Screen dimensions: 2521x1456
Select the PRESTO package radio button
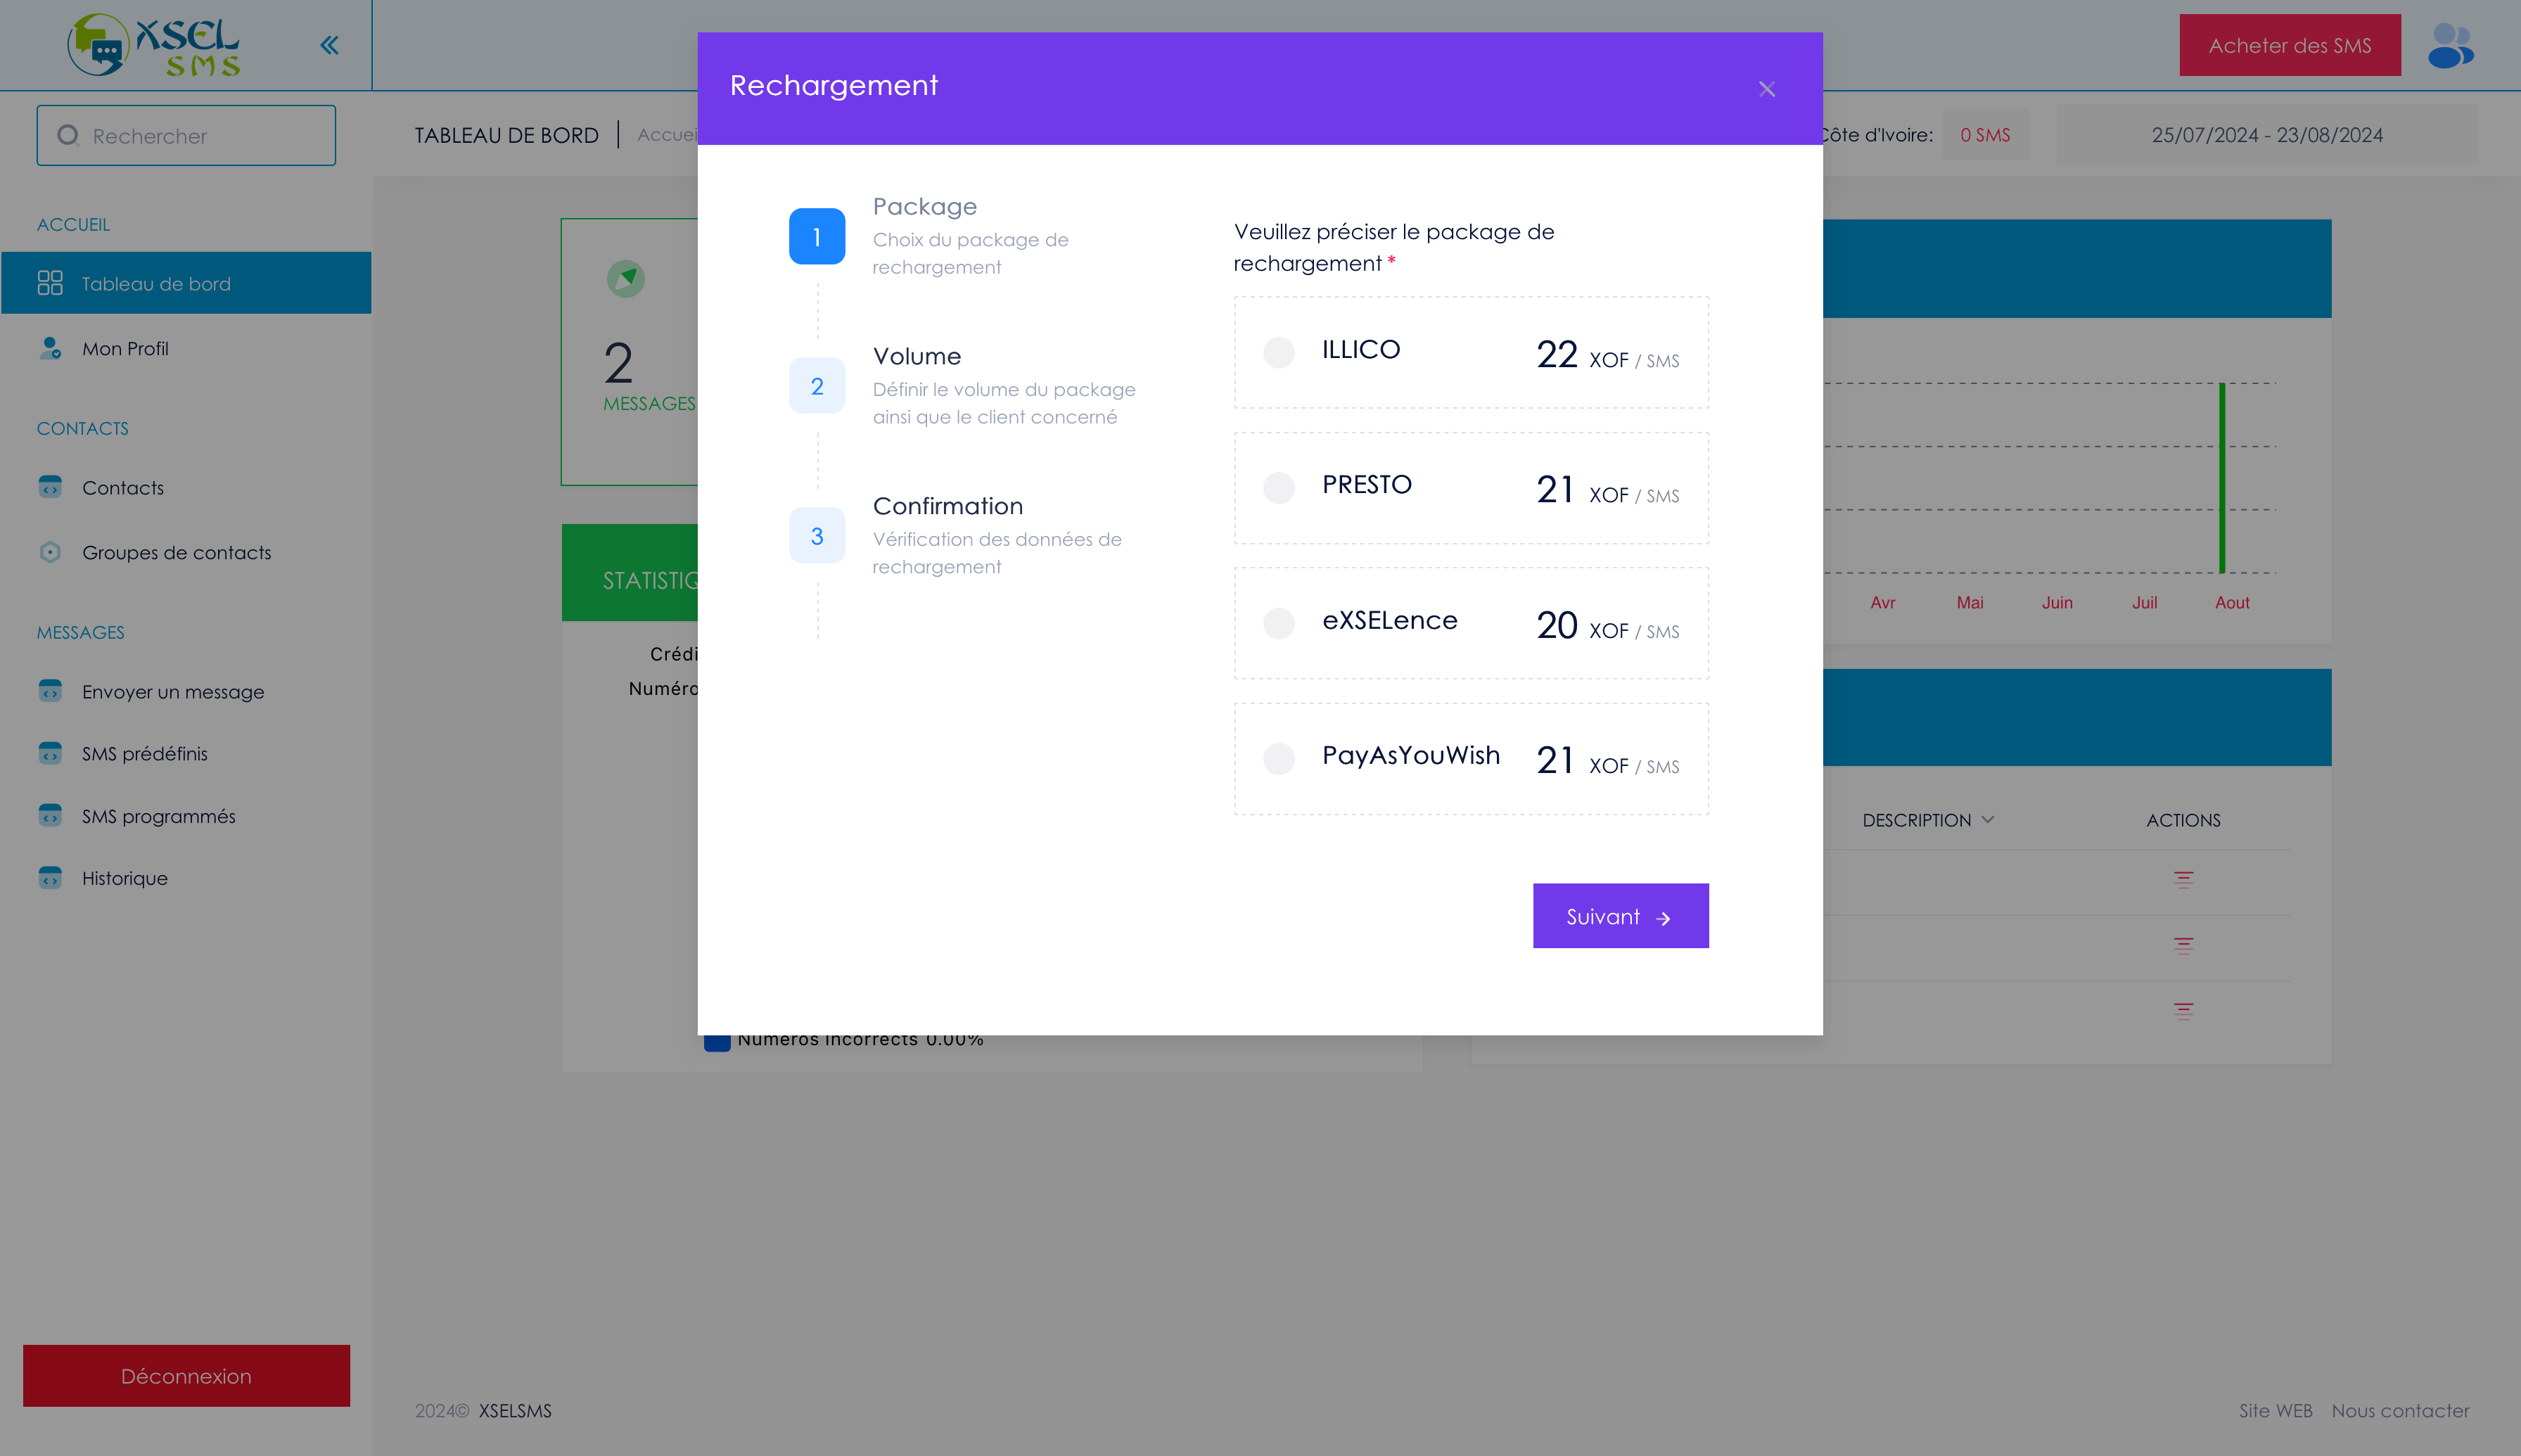(x=1278, y=488)
